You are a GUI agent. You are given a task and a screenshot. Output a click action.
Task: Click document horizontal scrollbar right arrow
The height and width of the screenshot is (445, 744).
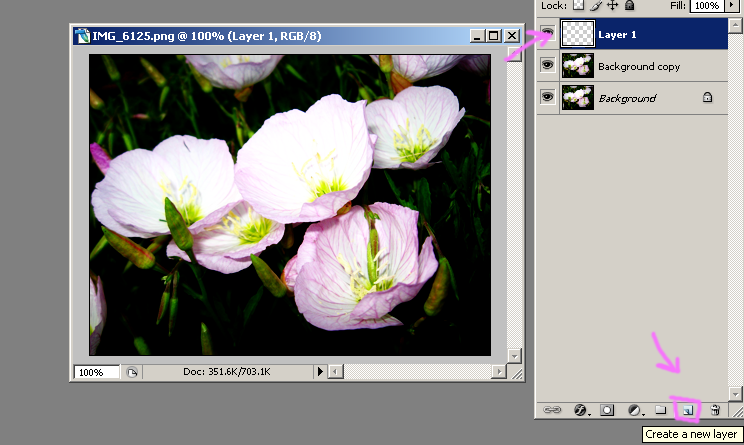coord(499,371)
